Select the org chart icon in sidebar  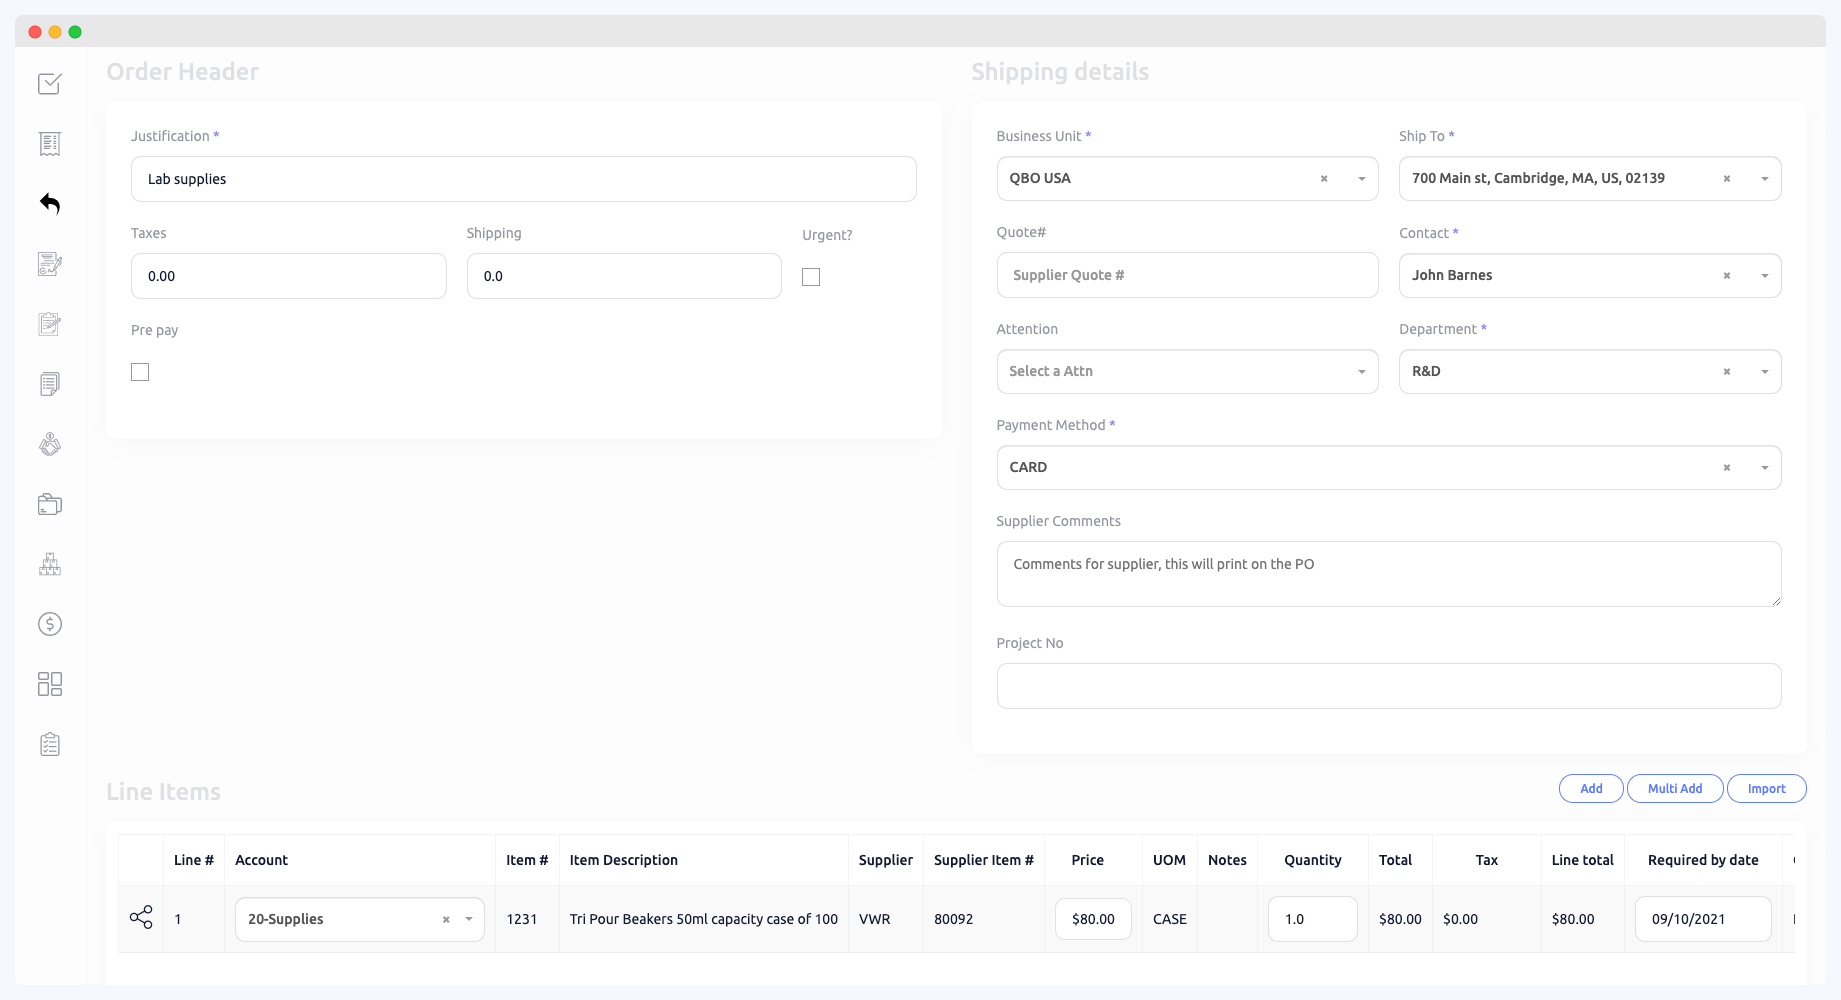point(49,563)
